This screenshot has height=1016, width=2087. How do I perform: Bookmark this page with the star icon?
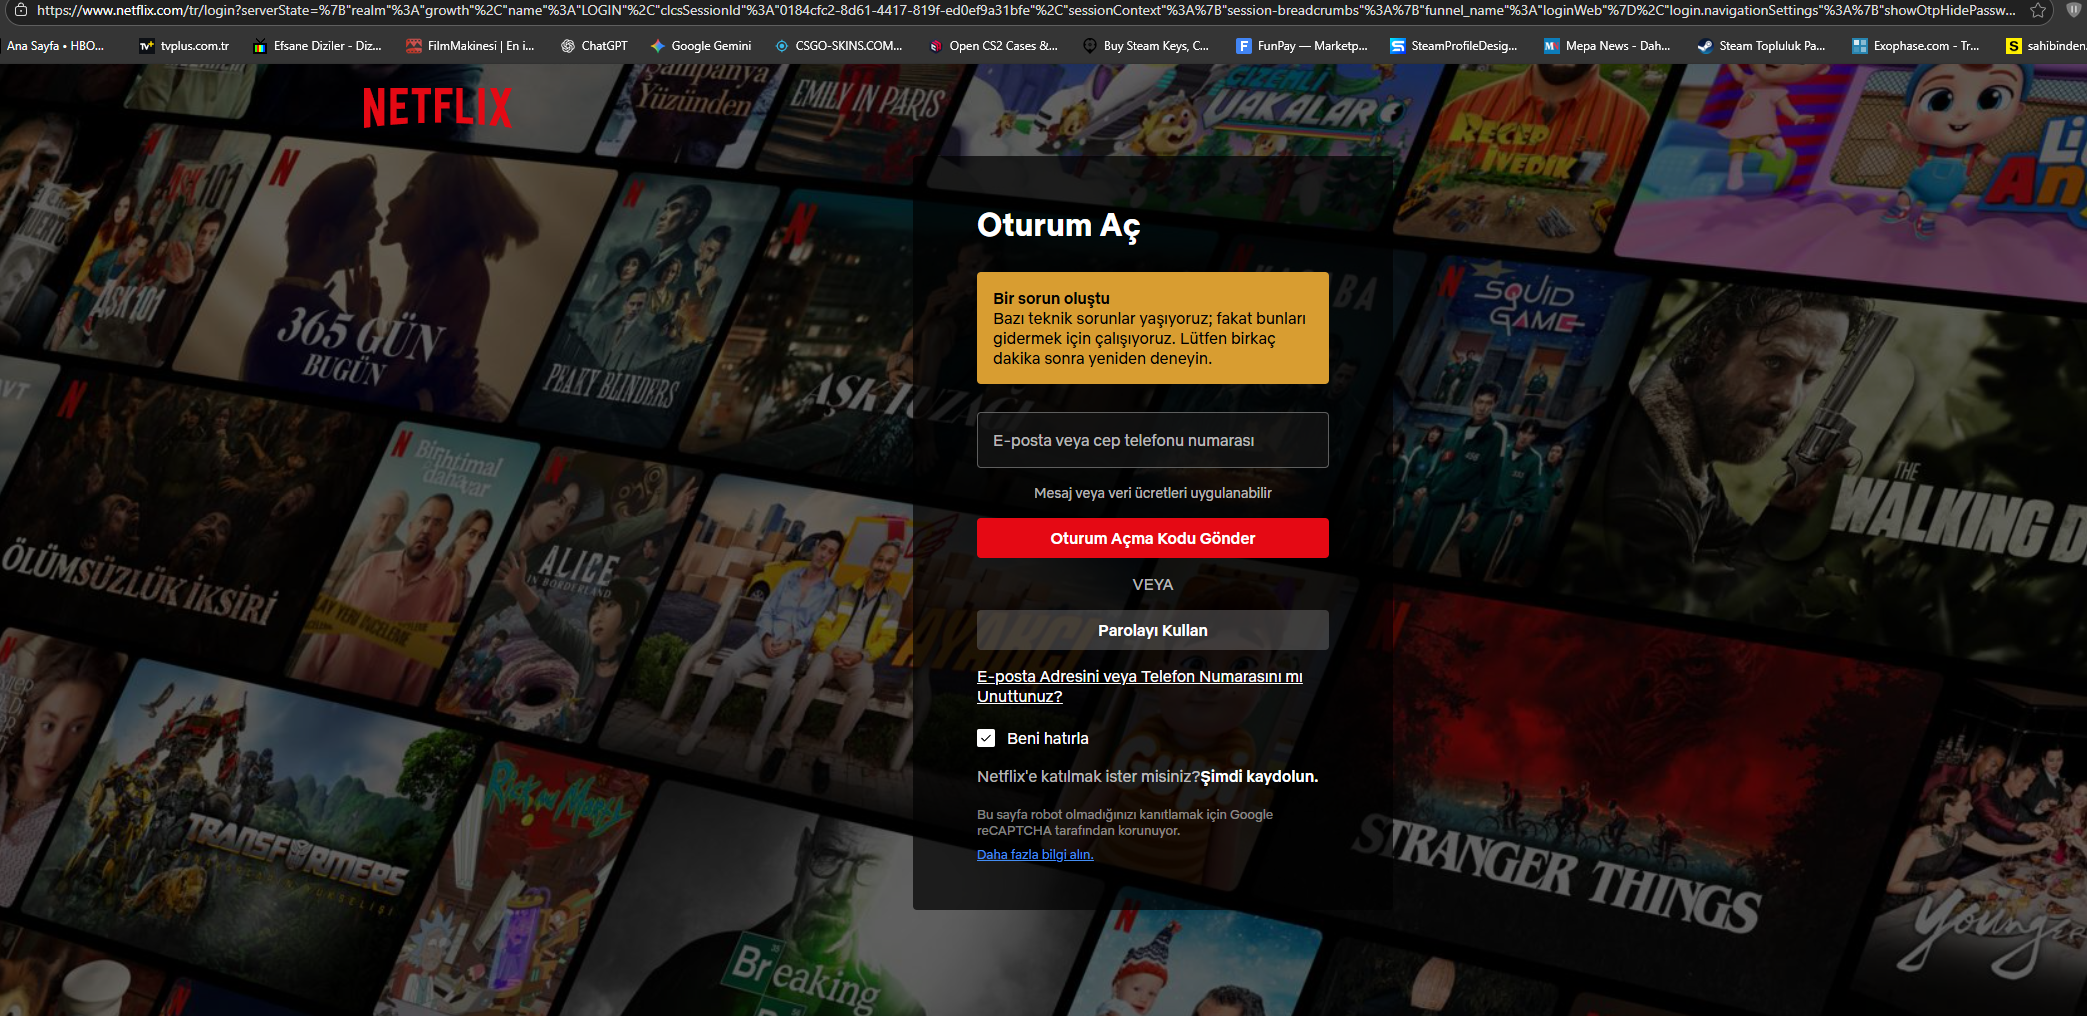click(x=2038, y=10)
